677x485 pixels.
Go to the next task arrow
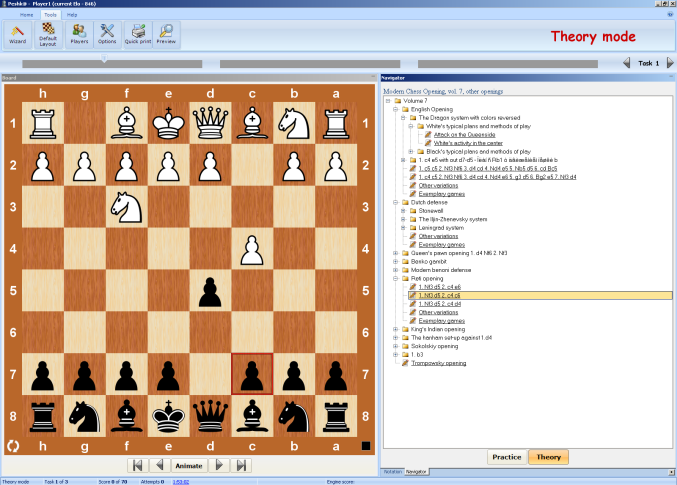(x=670, y=63)
